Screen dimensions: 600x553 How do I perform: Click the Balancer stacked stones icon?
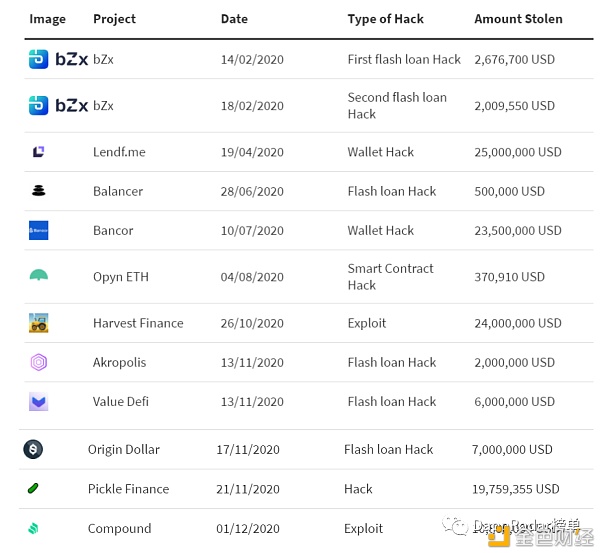click(39, 191)
